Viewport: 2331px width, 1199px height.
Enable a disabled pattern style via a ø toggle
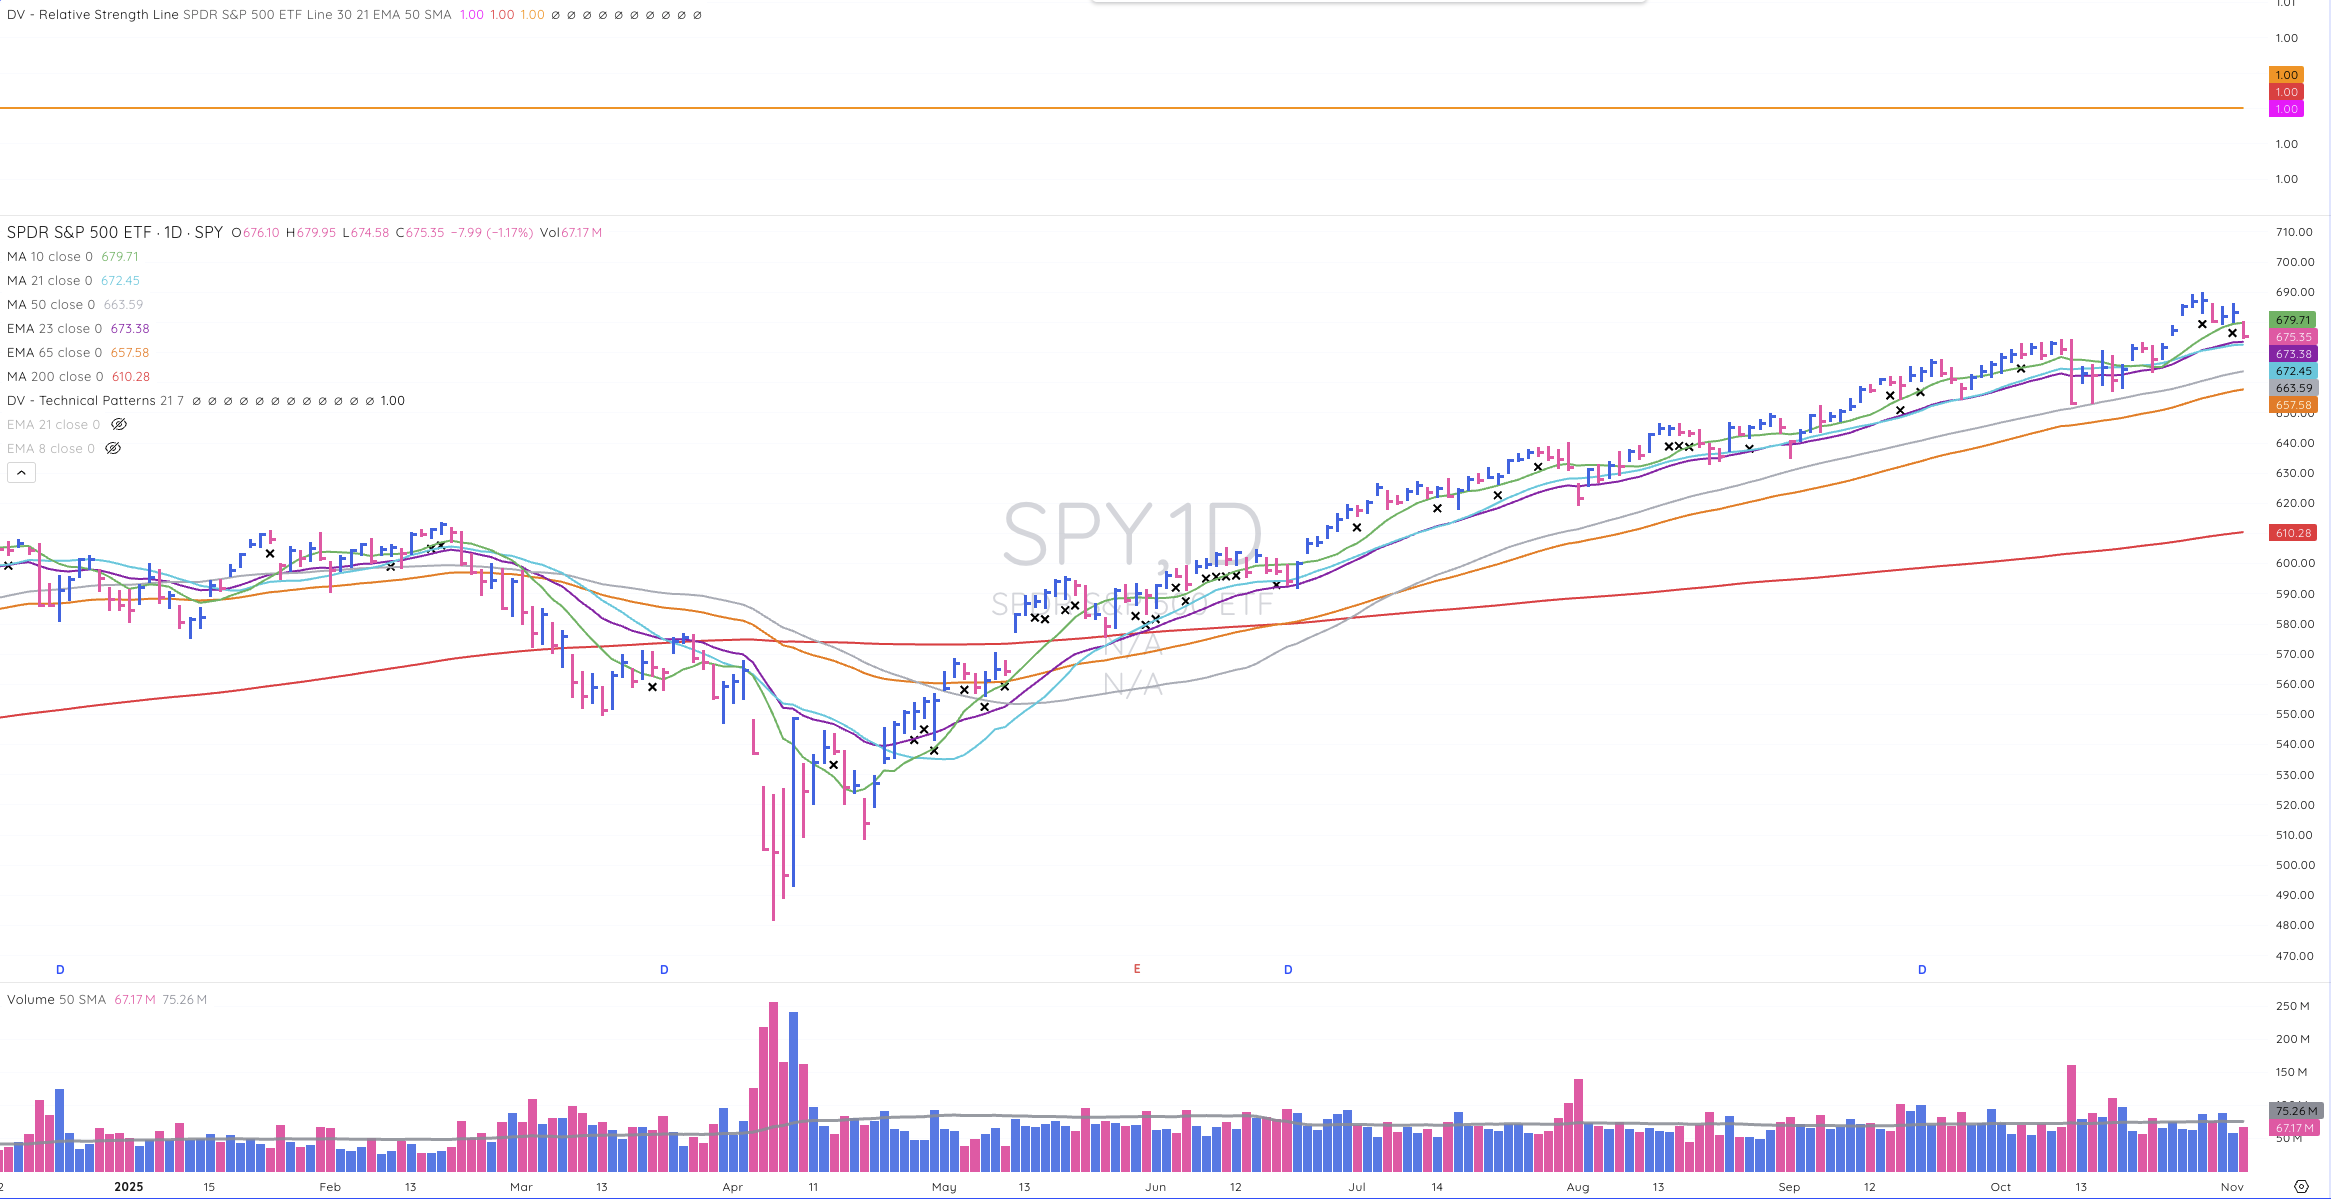click(251, 401)
